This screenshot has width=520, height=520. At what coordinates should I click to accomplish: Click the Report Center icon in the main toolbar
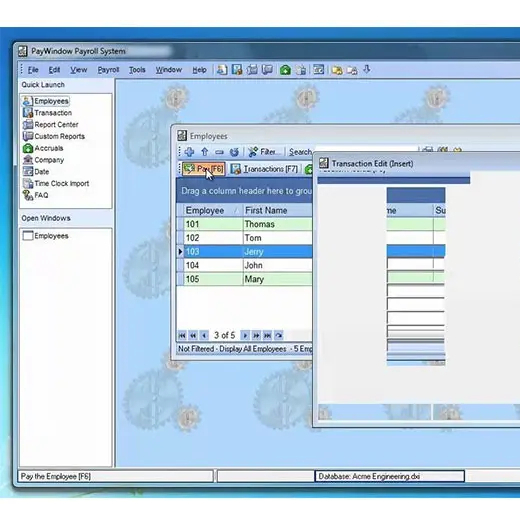click(252, 70)
